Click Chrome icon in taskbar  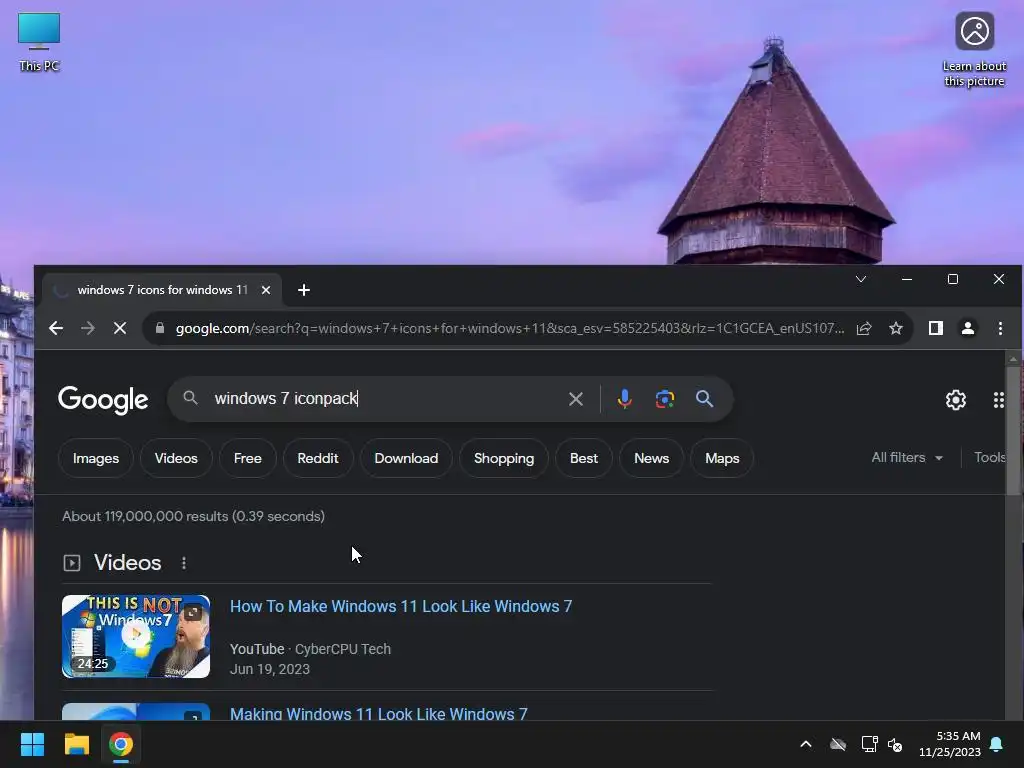[121, 744]
